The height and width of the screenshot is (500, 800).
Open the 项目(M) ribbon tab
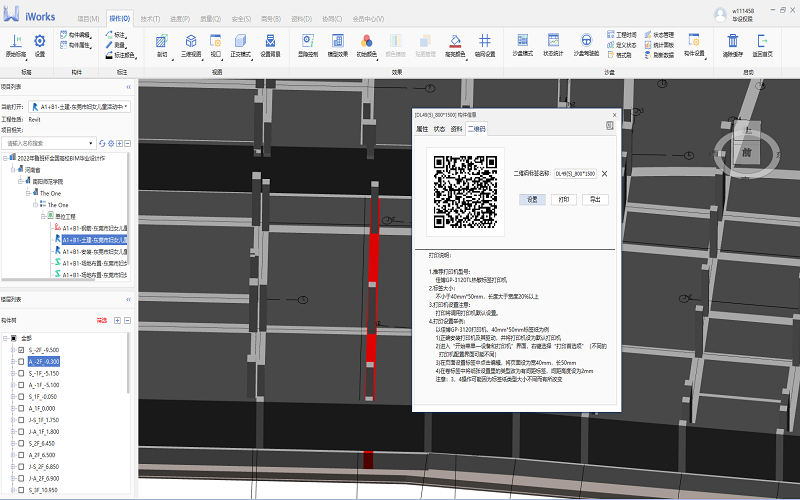(88, 19)
